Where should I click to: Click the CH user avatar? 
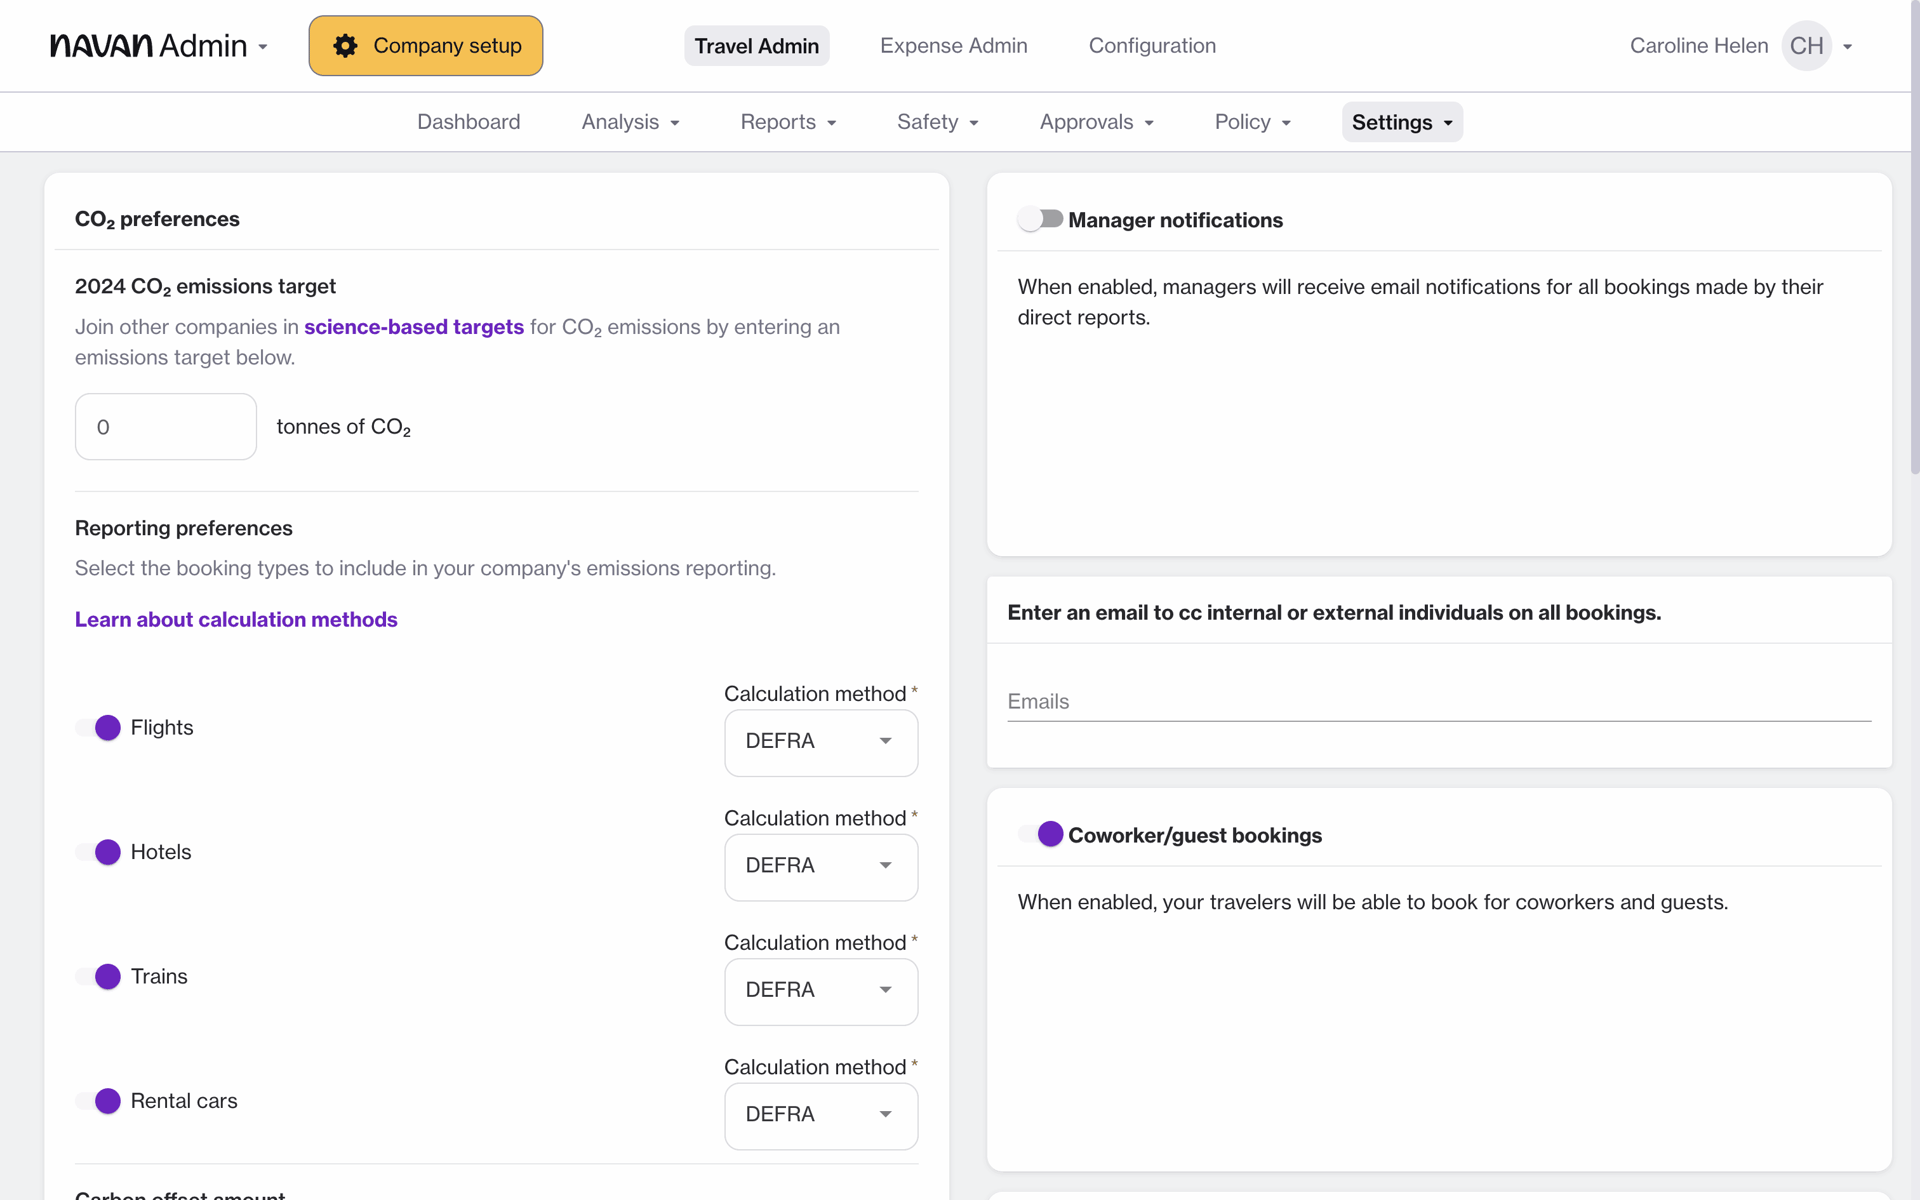click(x=1806, y=46)
